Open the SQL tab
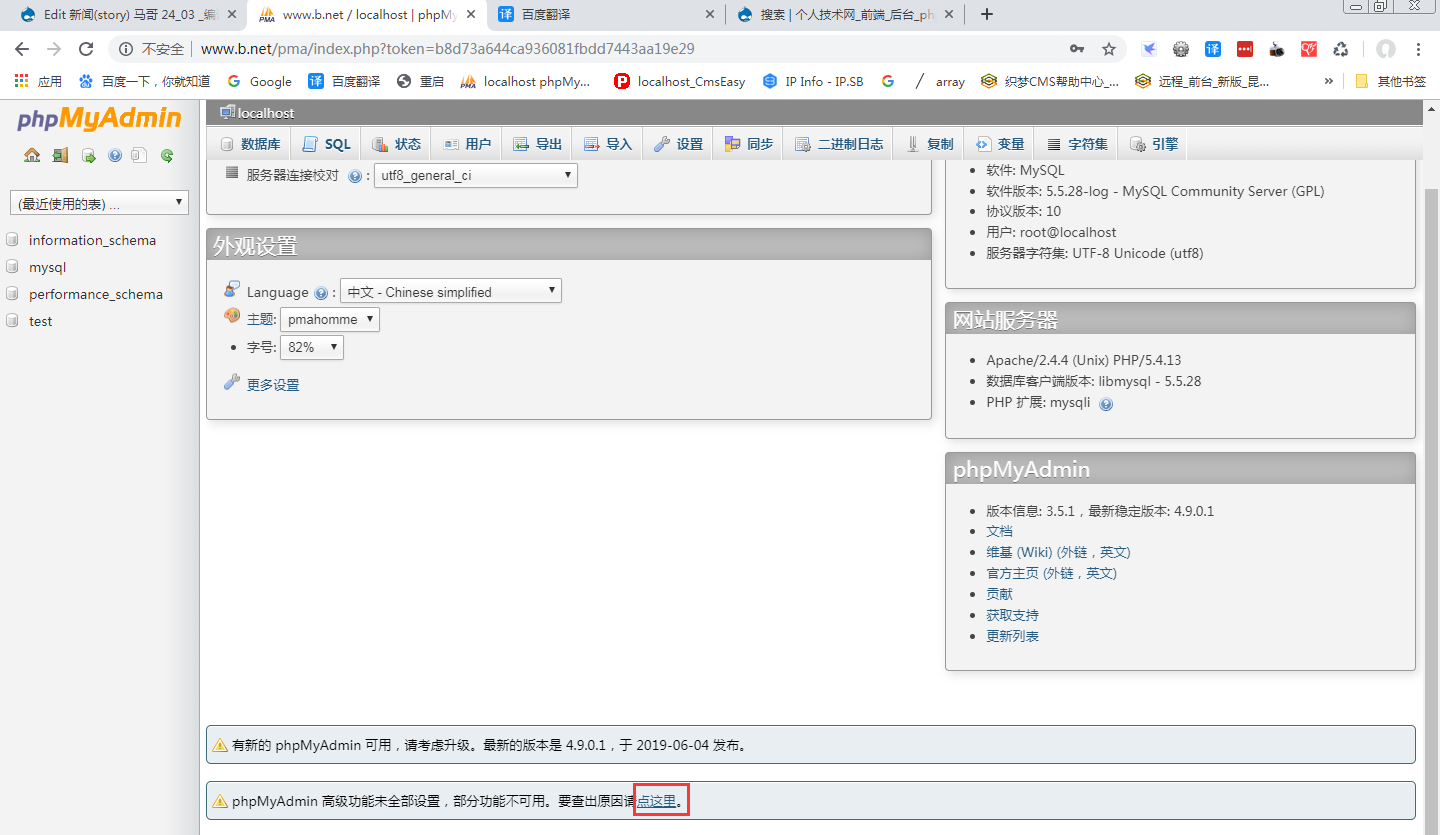 click(327, 144)
